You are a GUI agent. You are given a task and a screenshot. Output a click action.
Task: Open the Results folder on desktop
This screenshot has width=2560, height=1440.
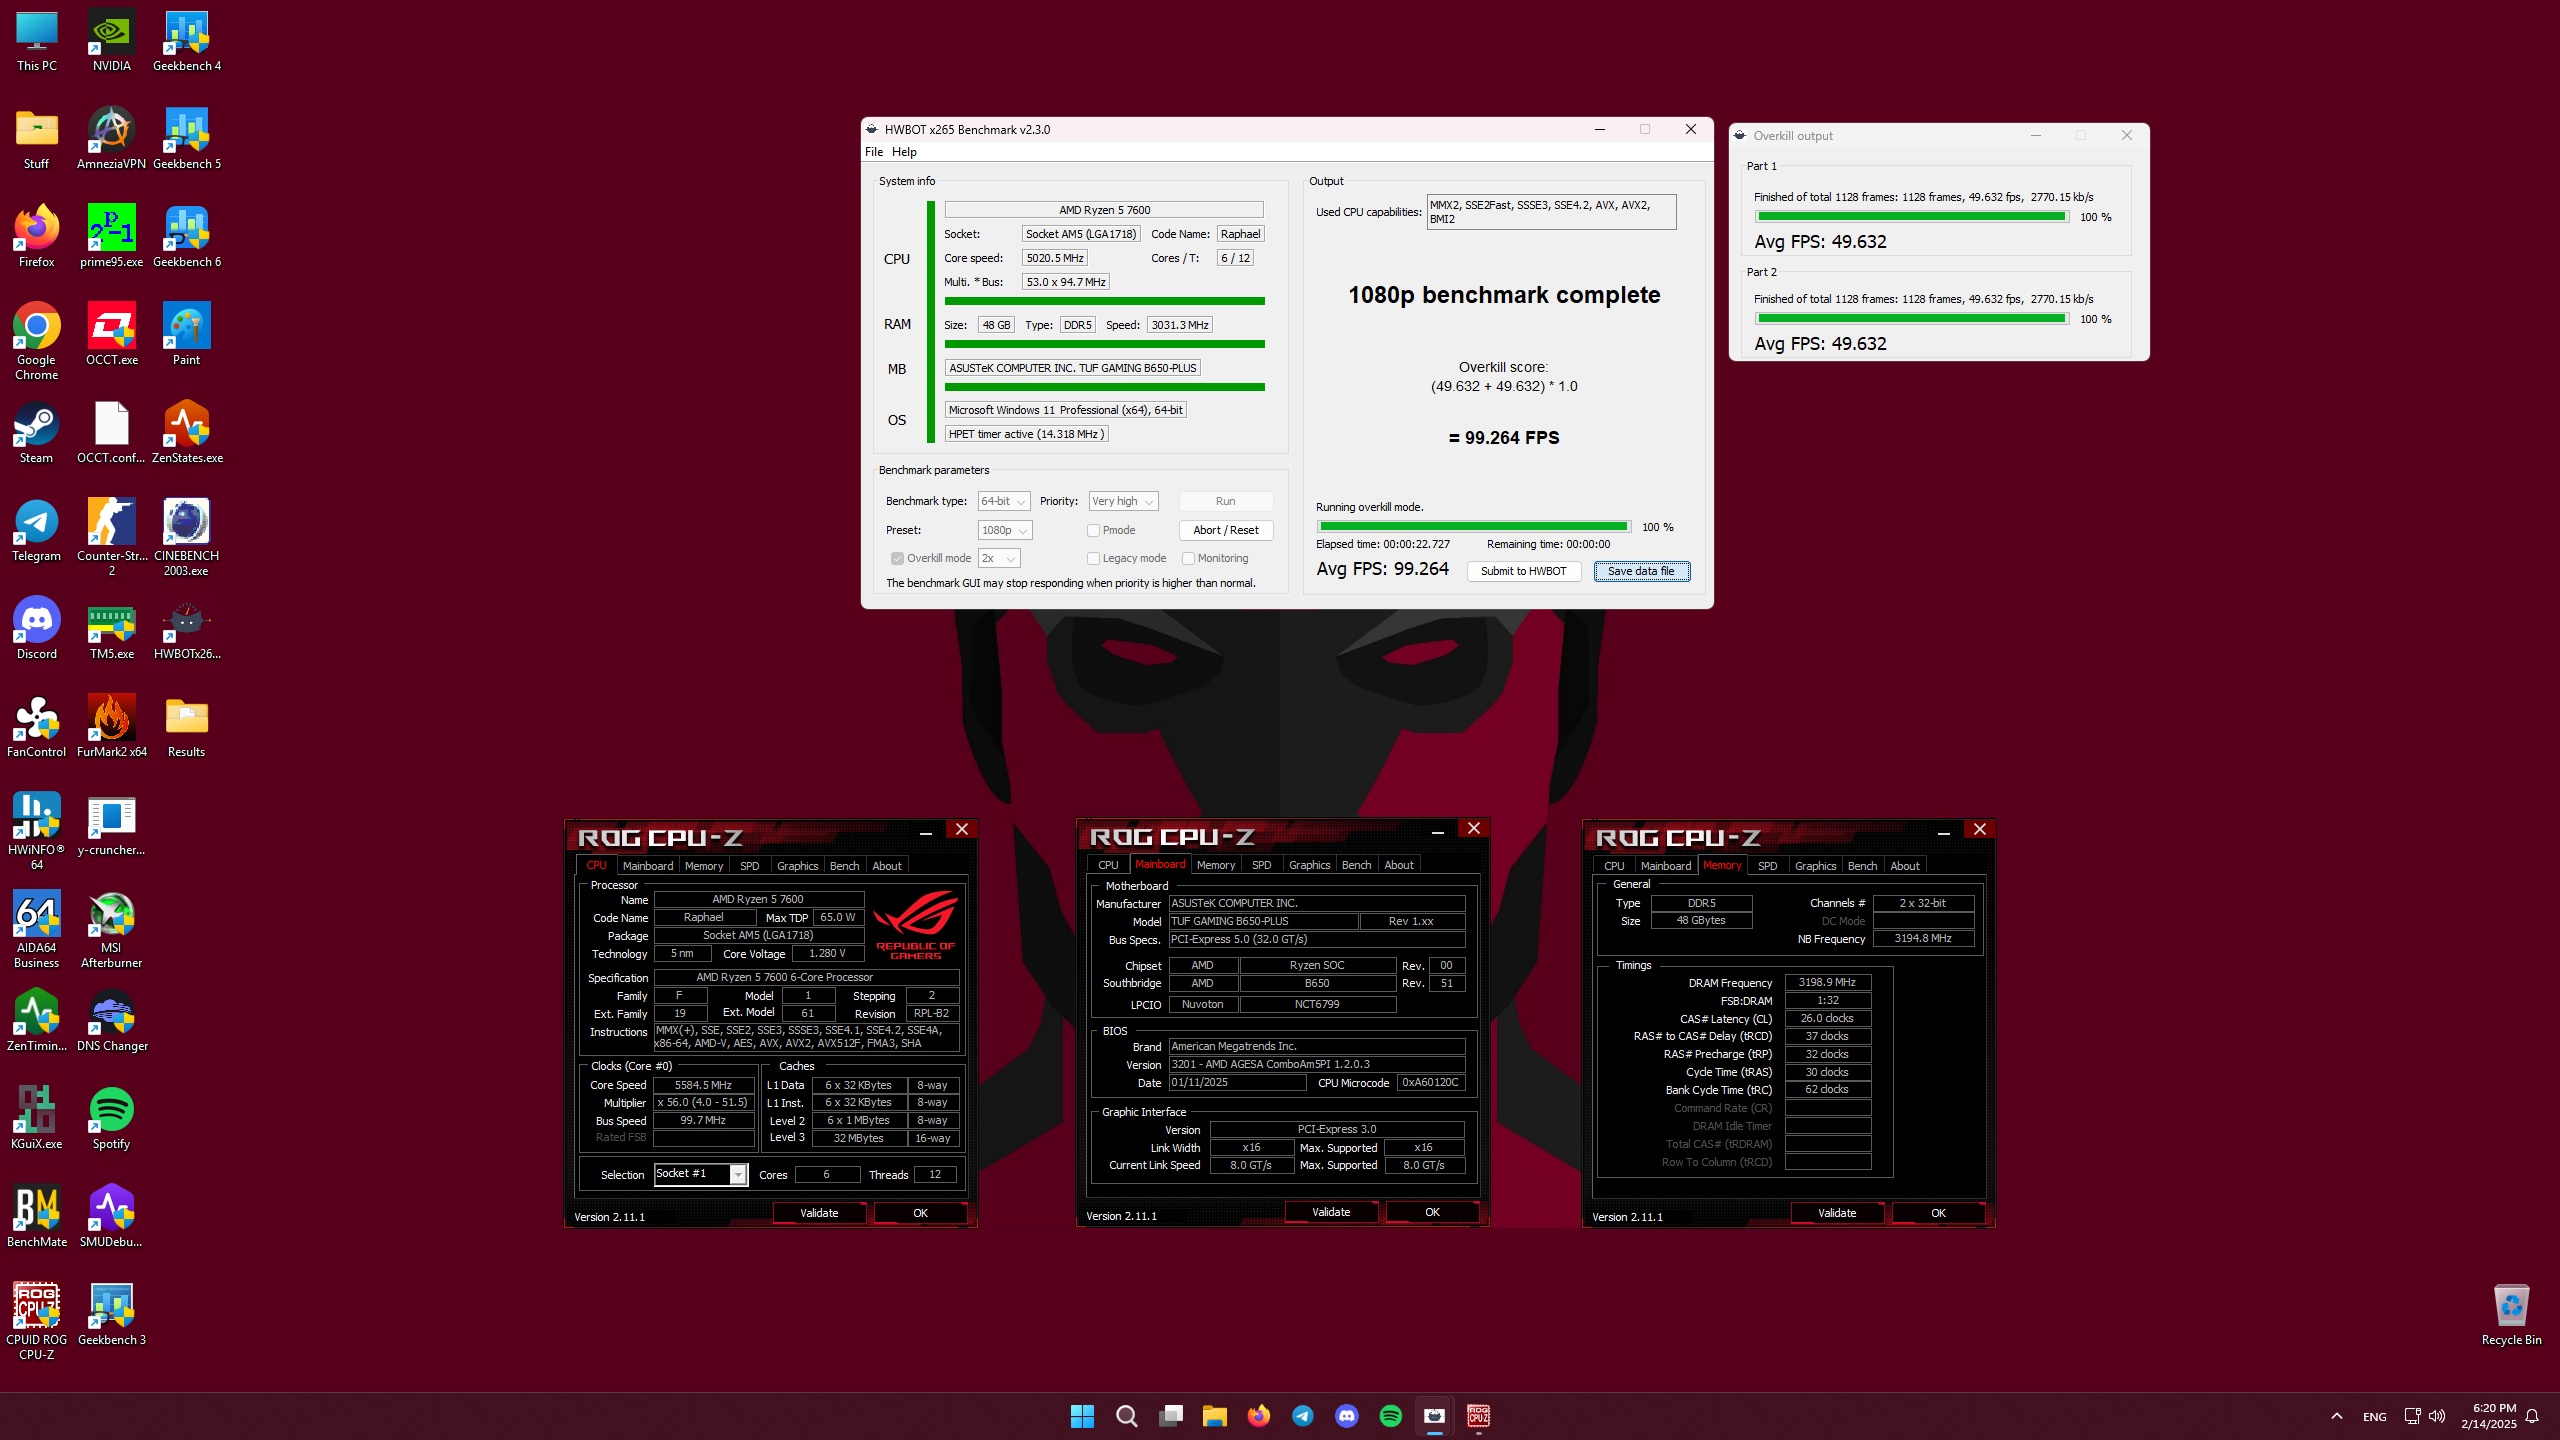point(187,726)
